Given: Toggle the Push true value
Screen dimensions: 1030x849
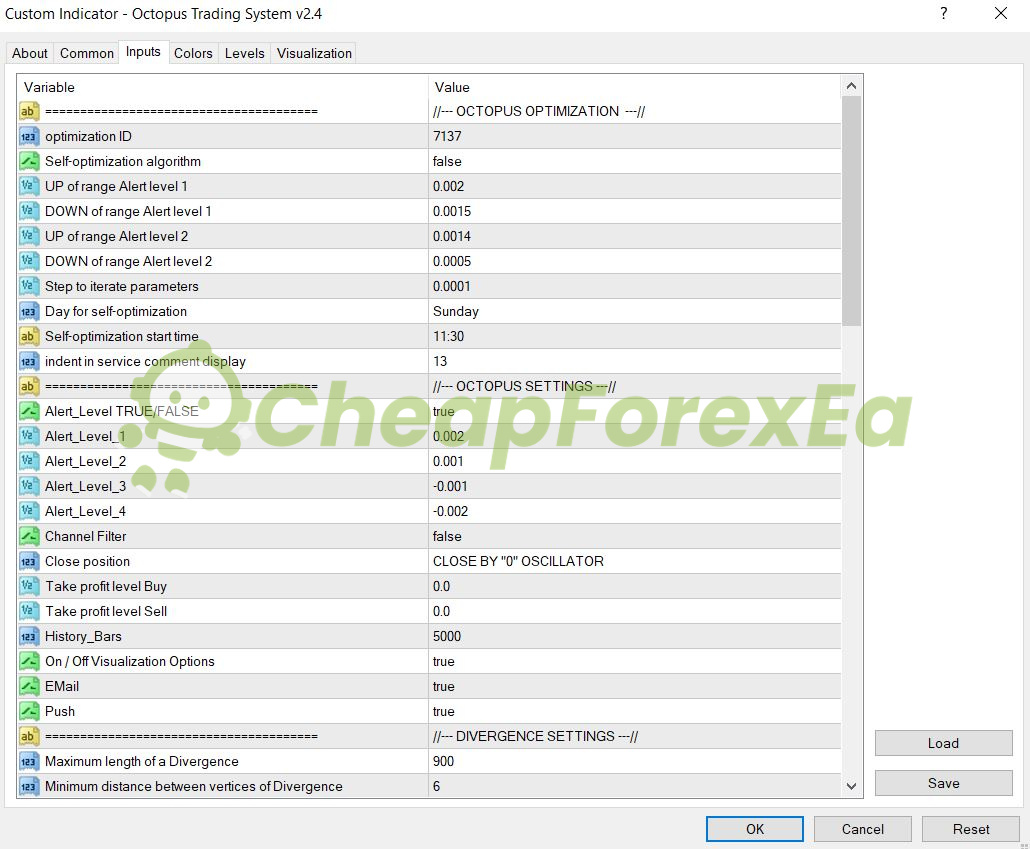Looking at the screenshot, I should [x=635, y=711].
